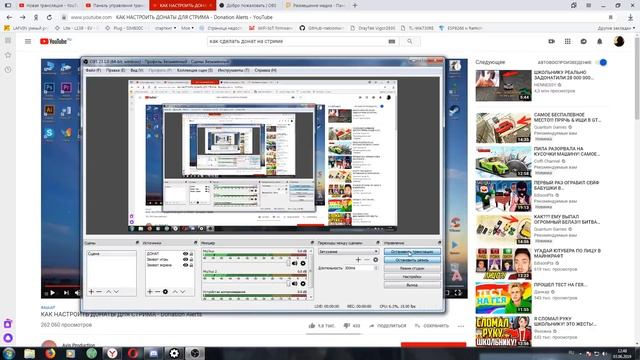Open the OBS Правка menu
The image size is (640, 360).
116,70
